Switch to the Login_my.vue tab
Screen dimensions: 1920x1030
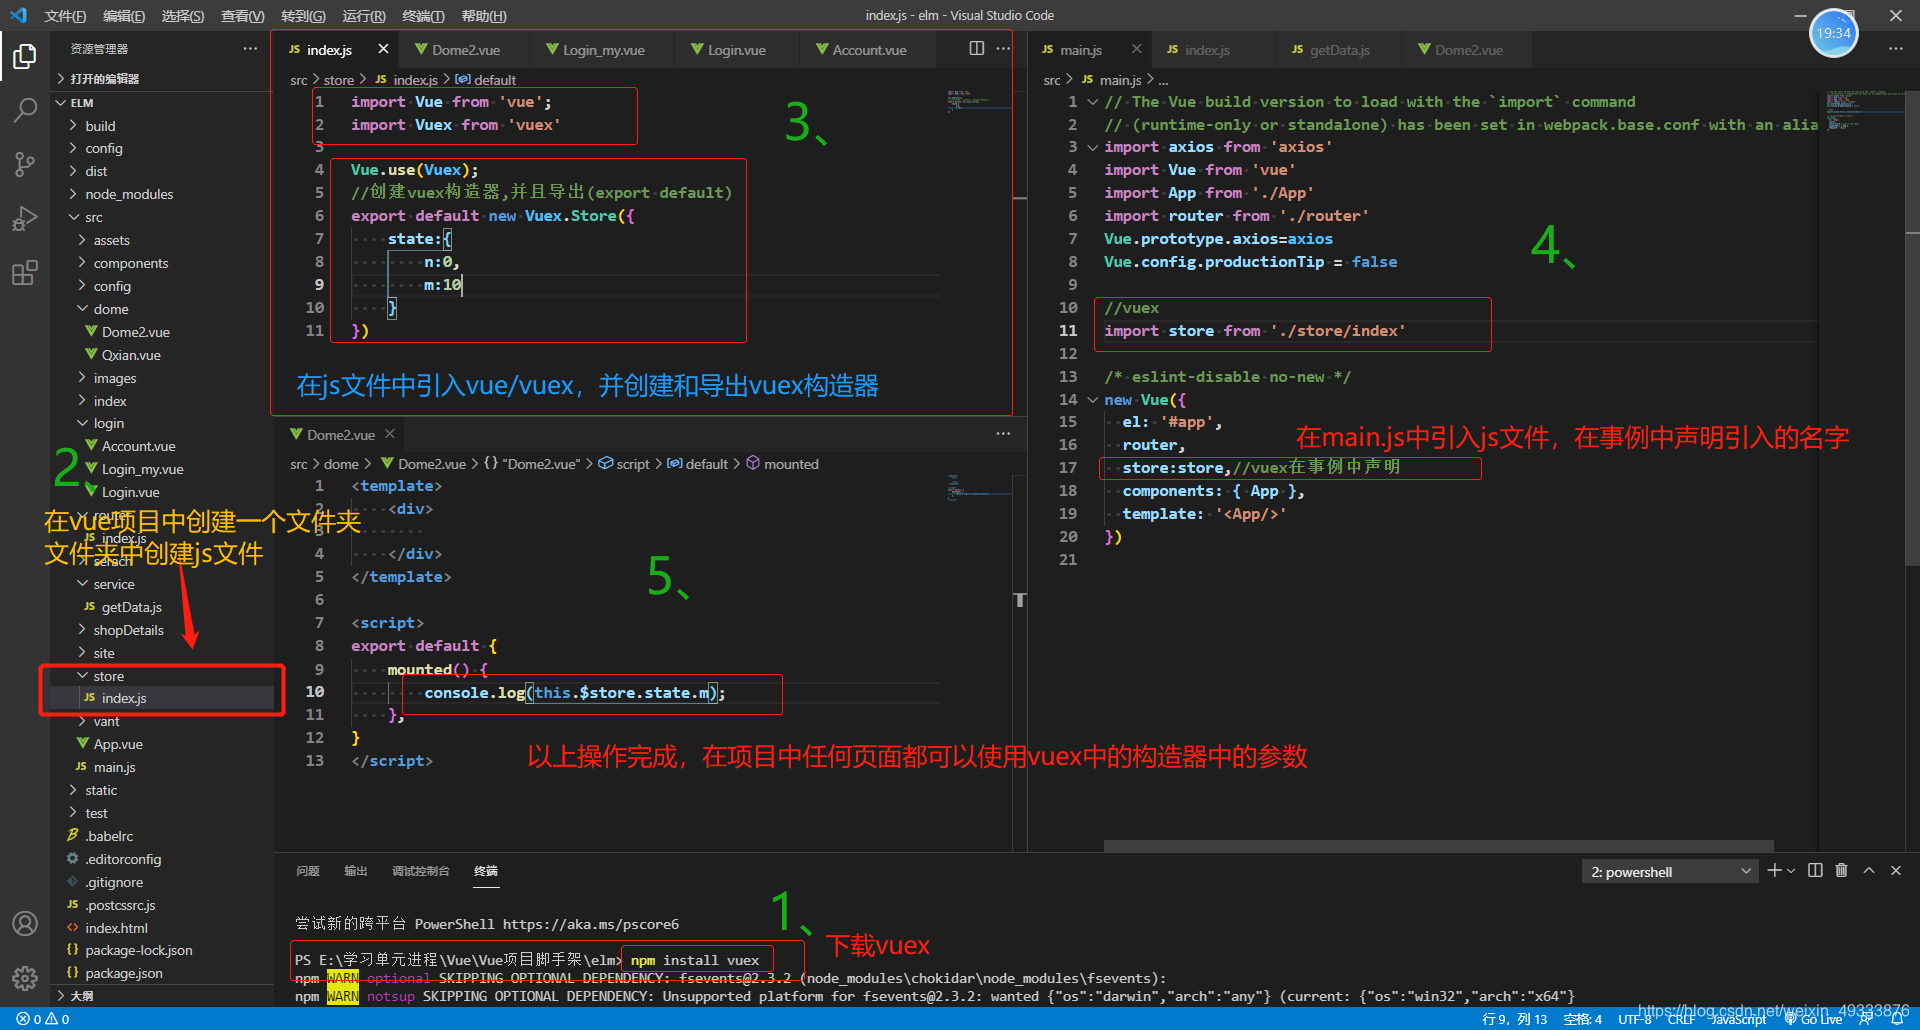[603, 50]
